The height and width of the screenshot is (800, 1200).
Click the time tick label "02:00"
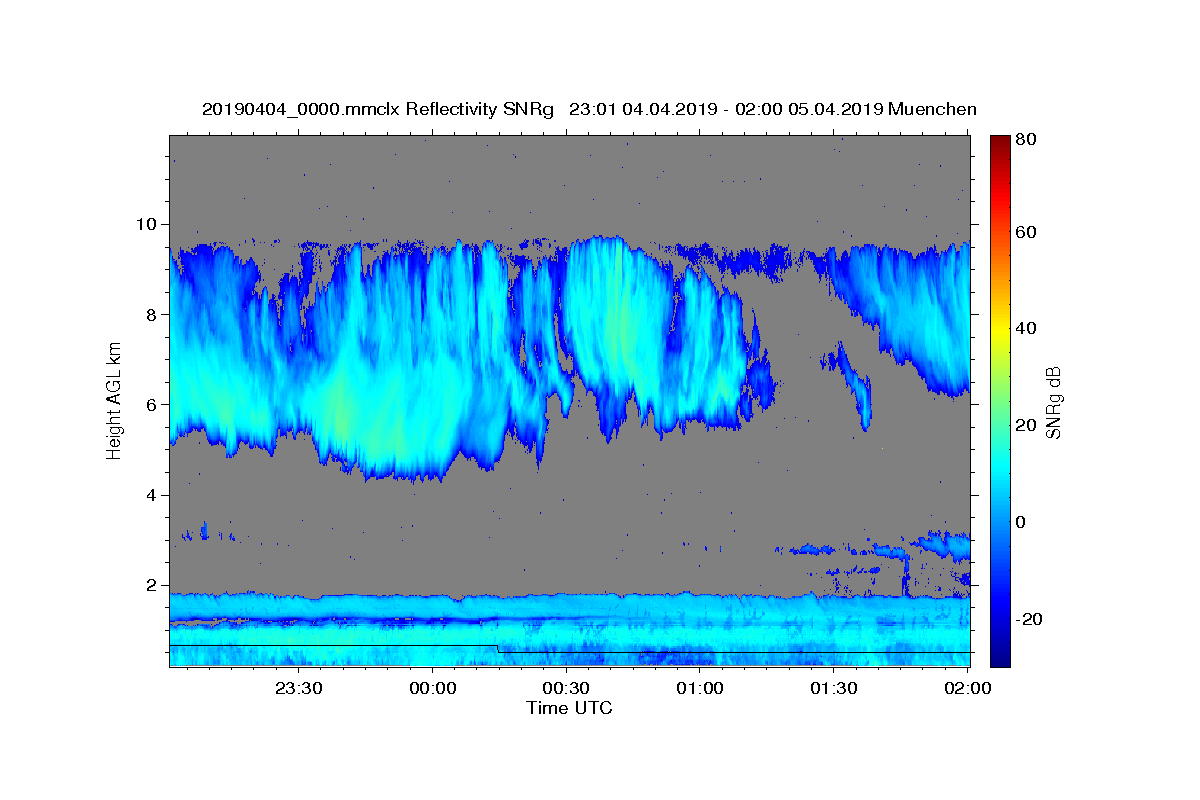967,688
